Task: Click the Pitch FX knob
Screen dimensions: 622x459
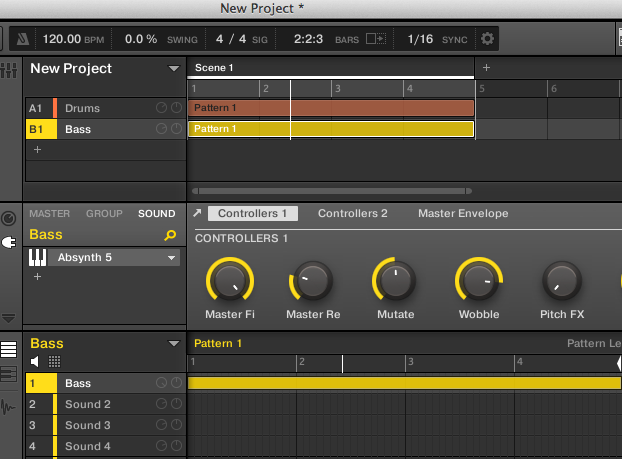Action: click(562, 280)
